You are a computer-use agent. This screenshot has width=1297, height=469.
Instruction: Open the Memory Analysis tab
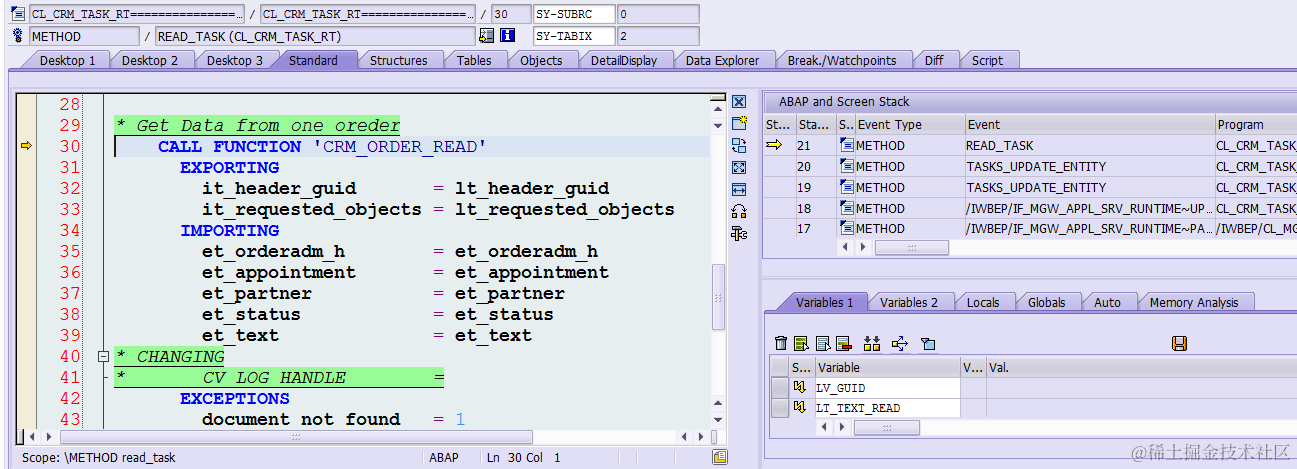(1194, 302)
